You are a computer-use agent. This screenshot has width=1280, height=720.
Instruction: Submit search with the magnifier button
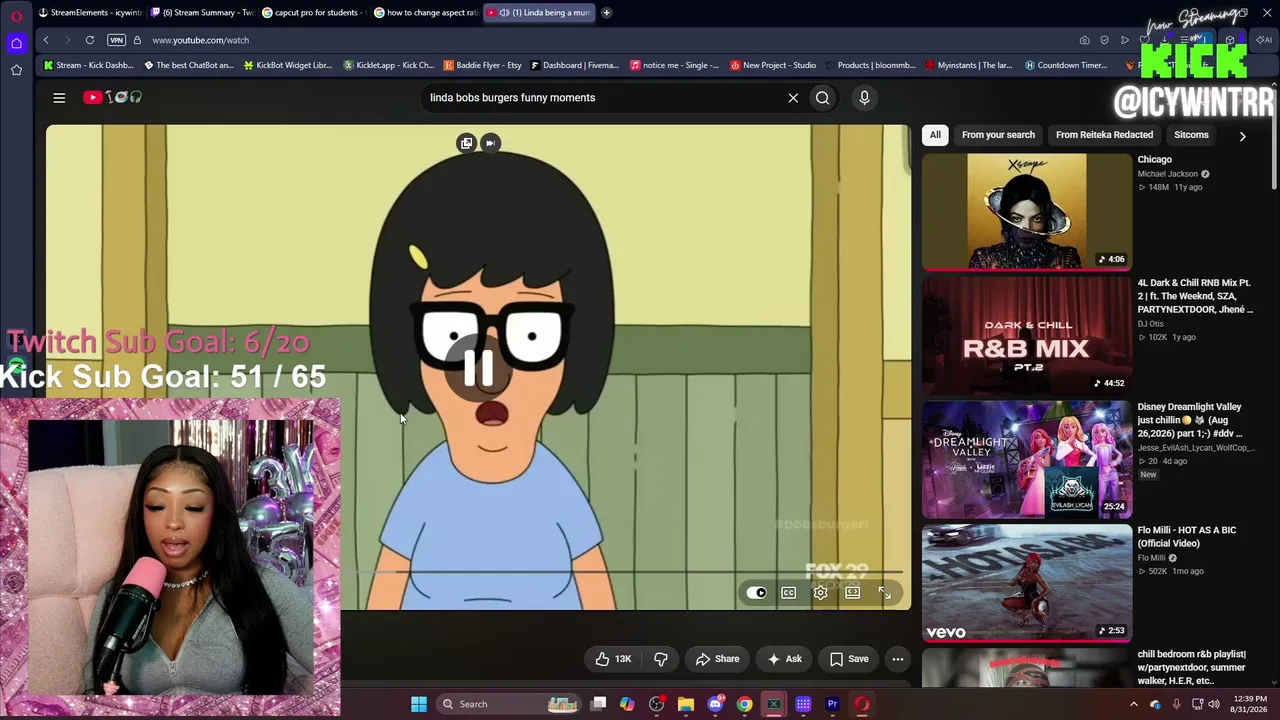tap(822, 98)
